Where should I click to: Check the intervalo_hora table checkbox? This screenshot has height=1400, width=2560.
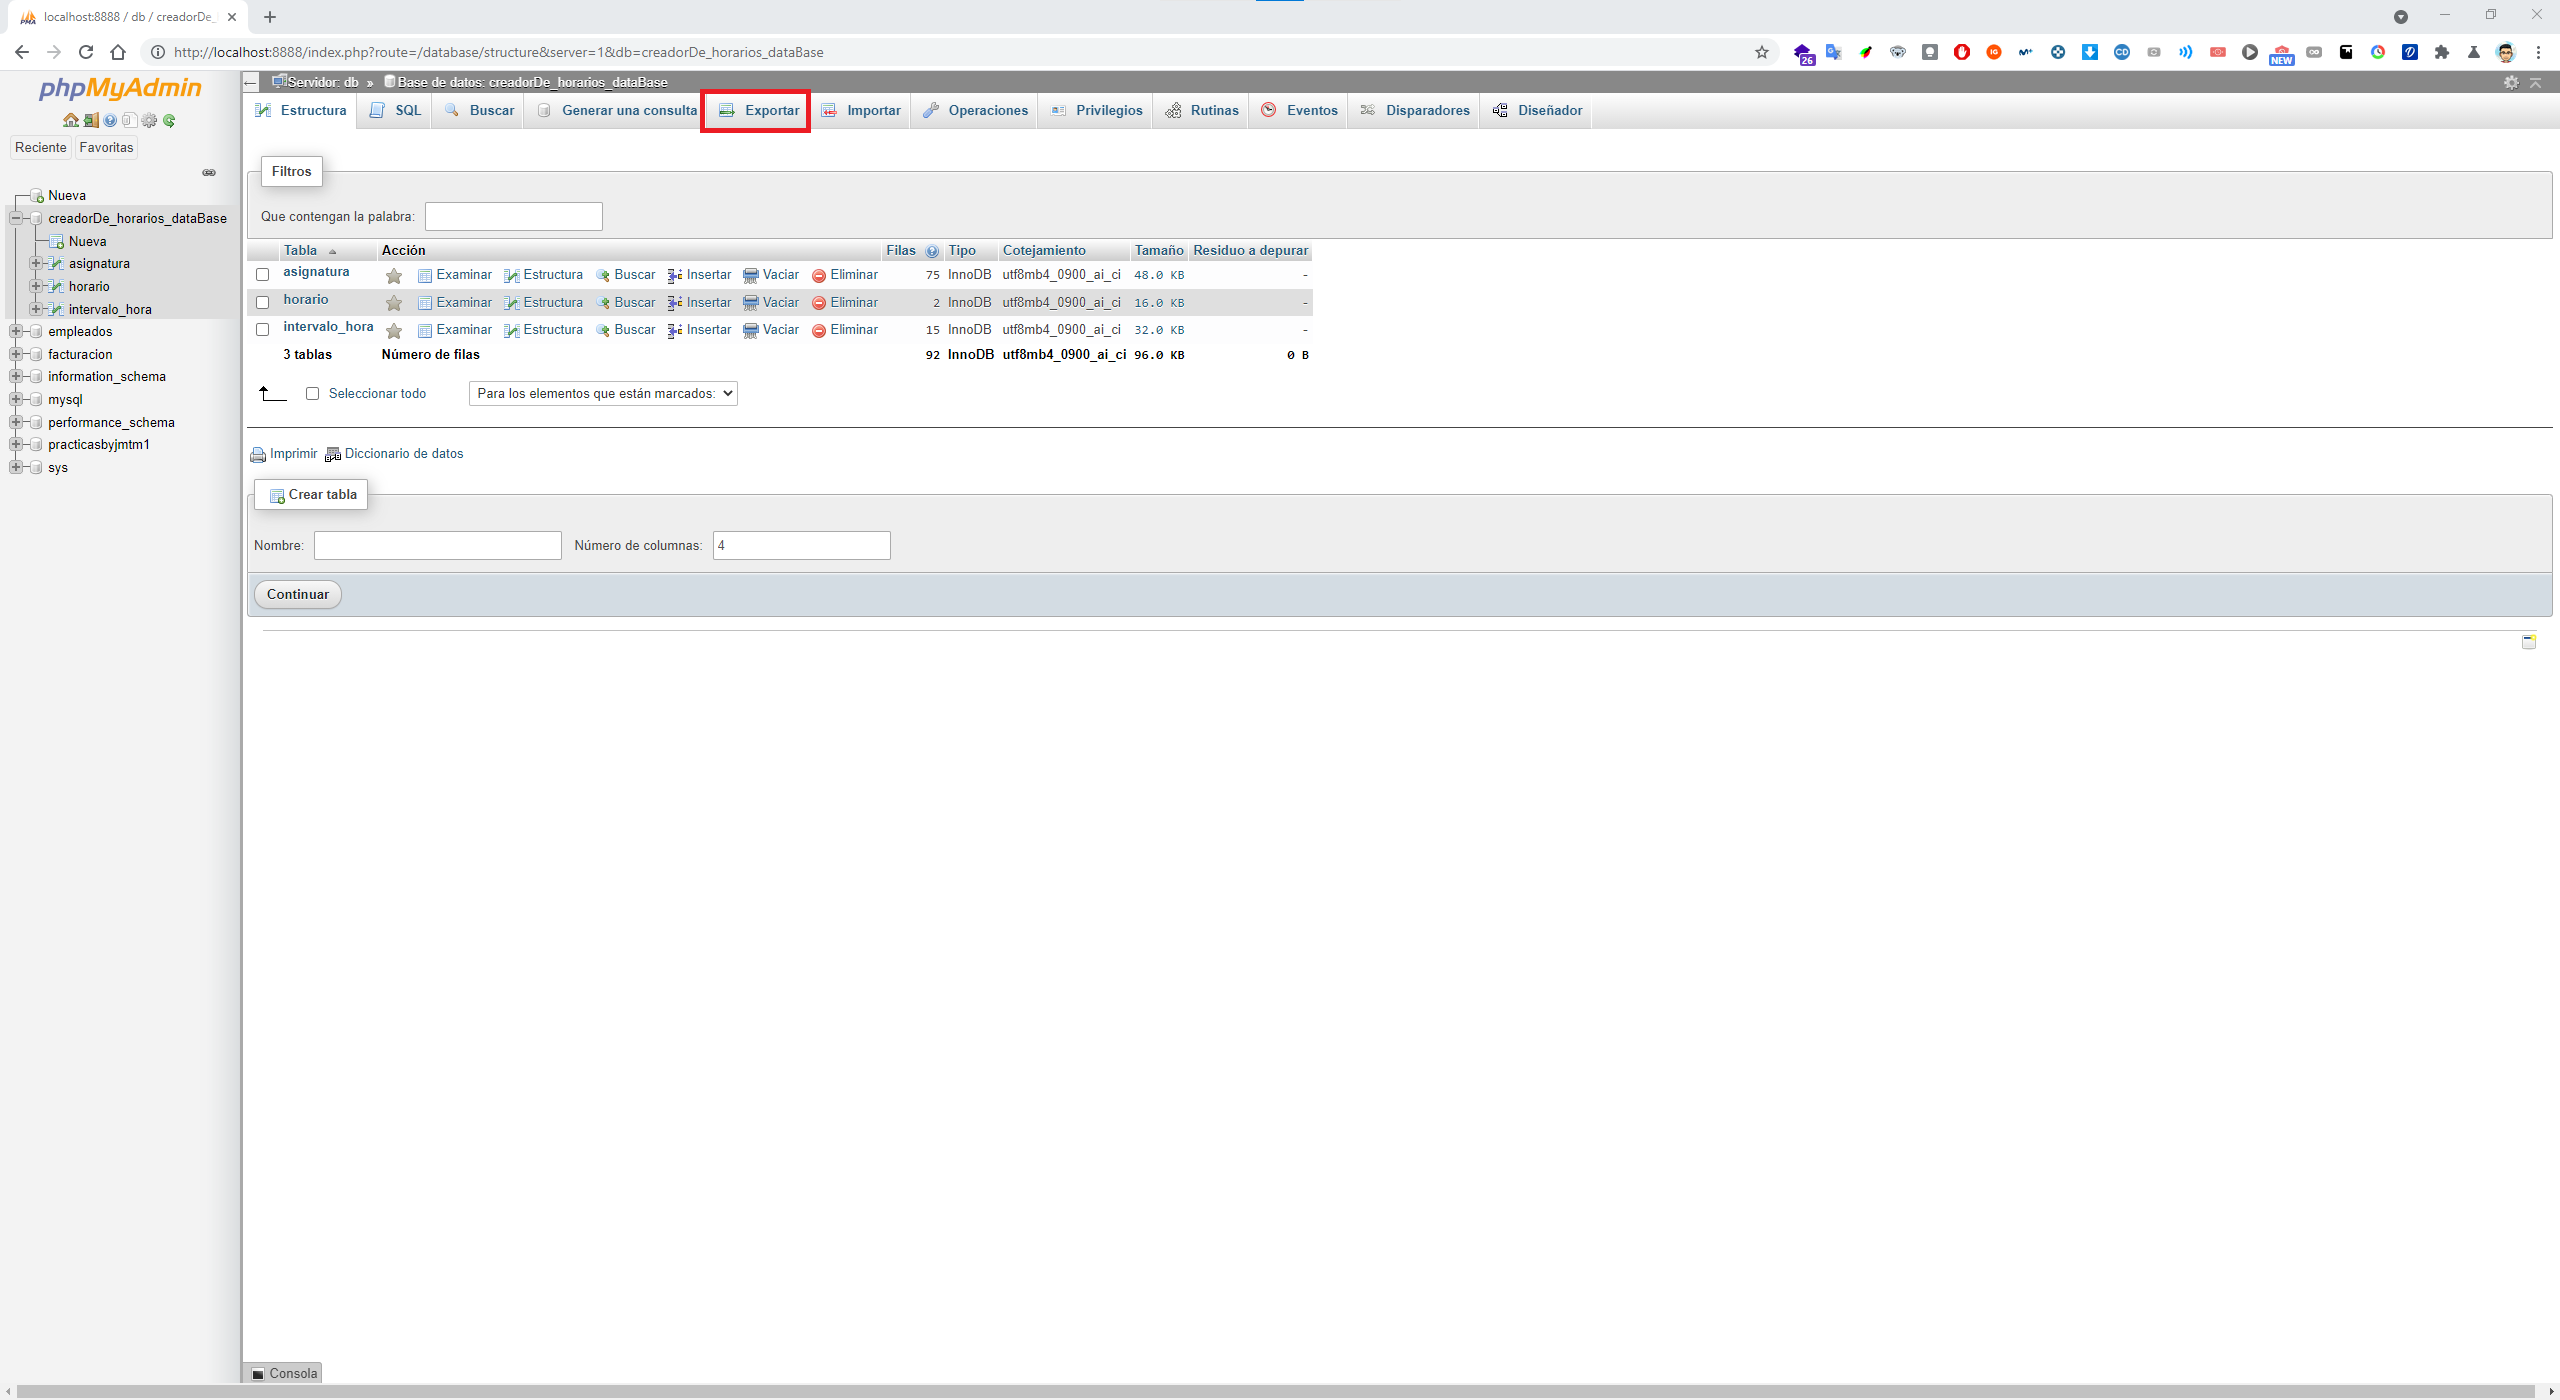tap(263, 330)
